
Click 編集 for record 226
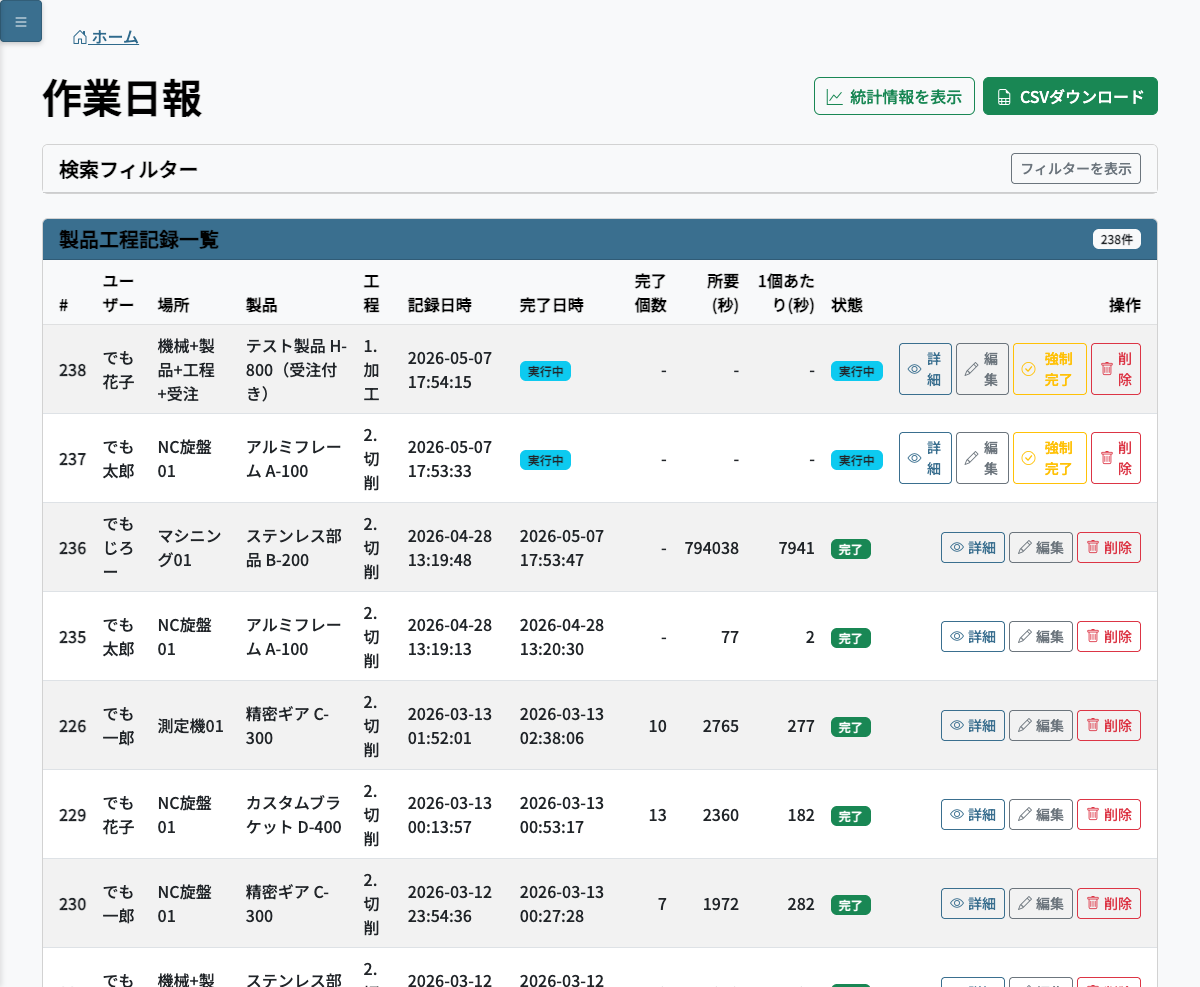coord(1041,725)
